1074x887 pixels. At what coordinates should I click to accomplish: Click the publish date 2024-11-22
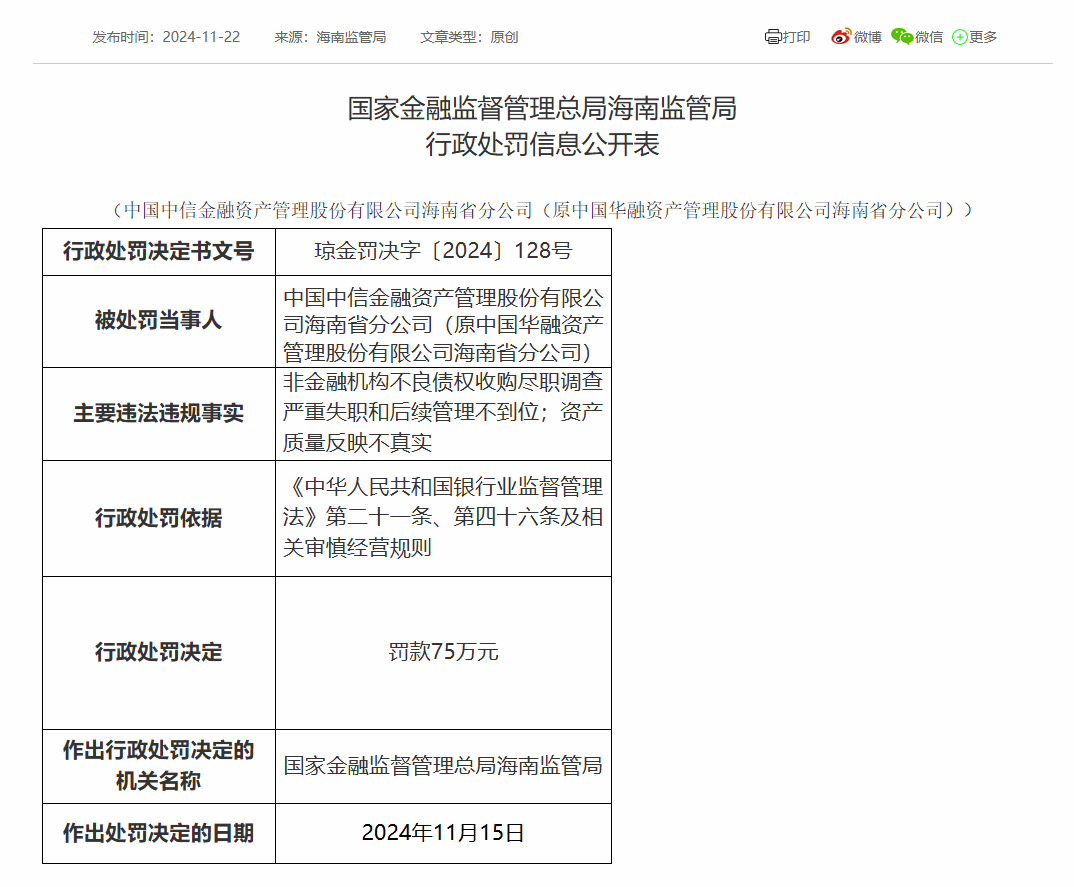click(x=201, y=37)
